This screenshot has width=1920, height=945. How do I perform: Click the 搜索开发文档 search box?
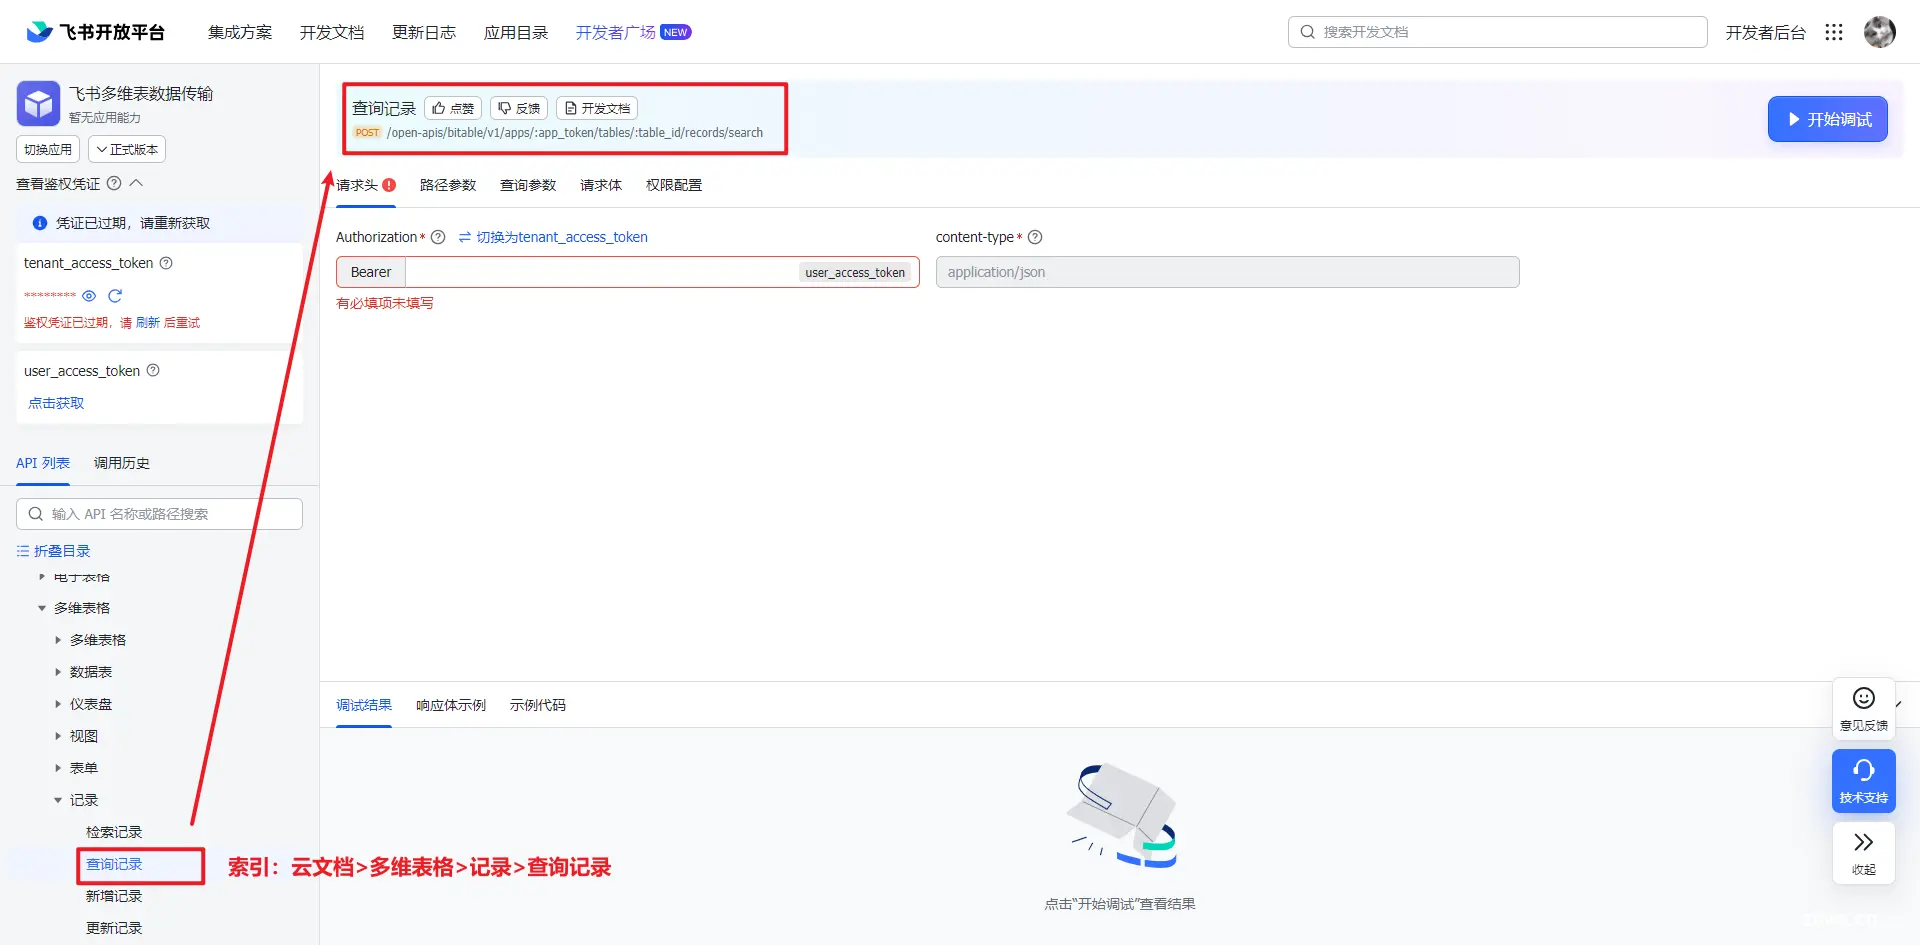(x=1497, y=32)
